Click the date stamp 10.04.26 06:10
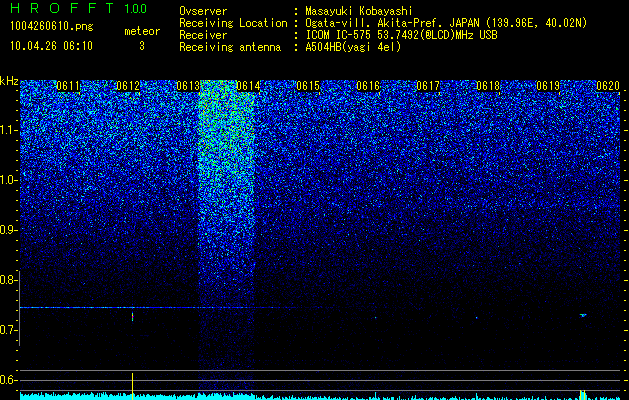 [52, 46]
